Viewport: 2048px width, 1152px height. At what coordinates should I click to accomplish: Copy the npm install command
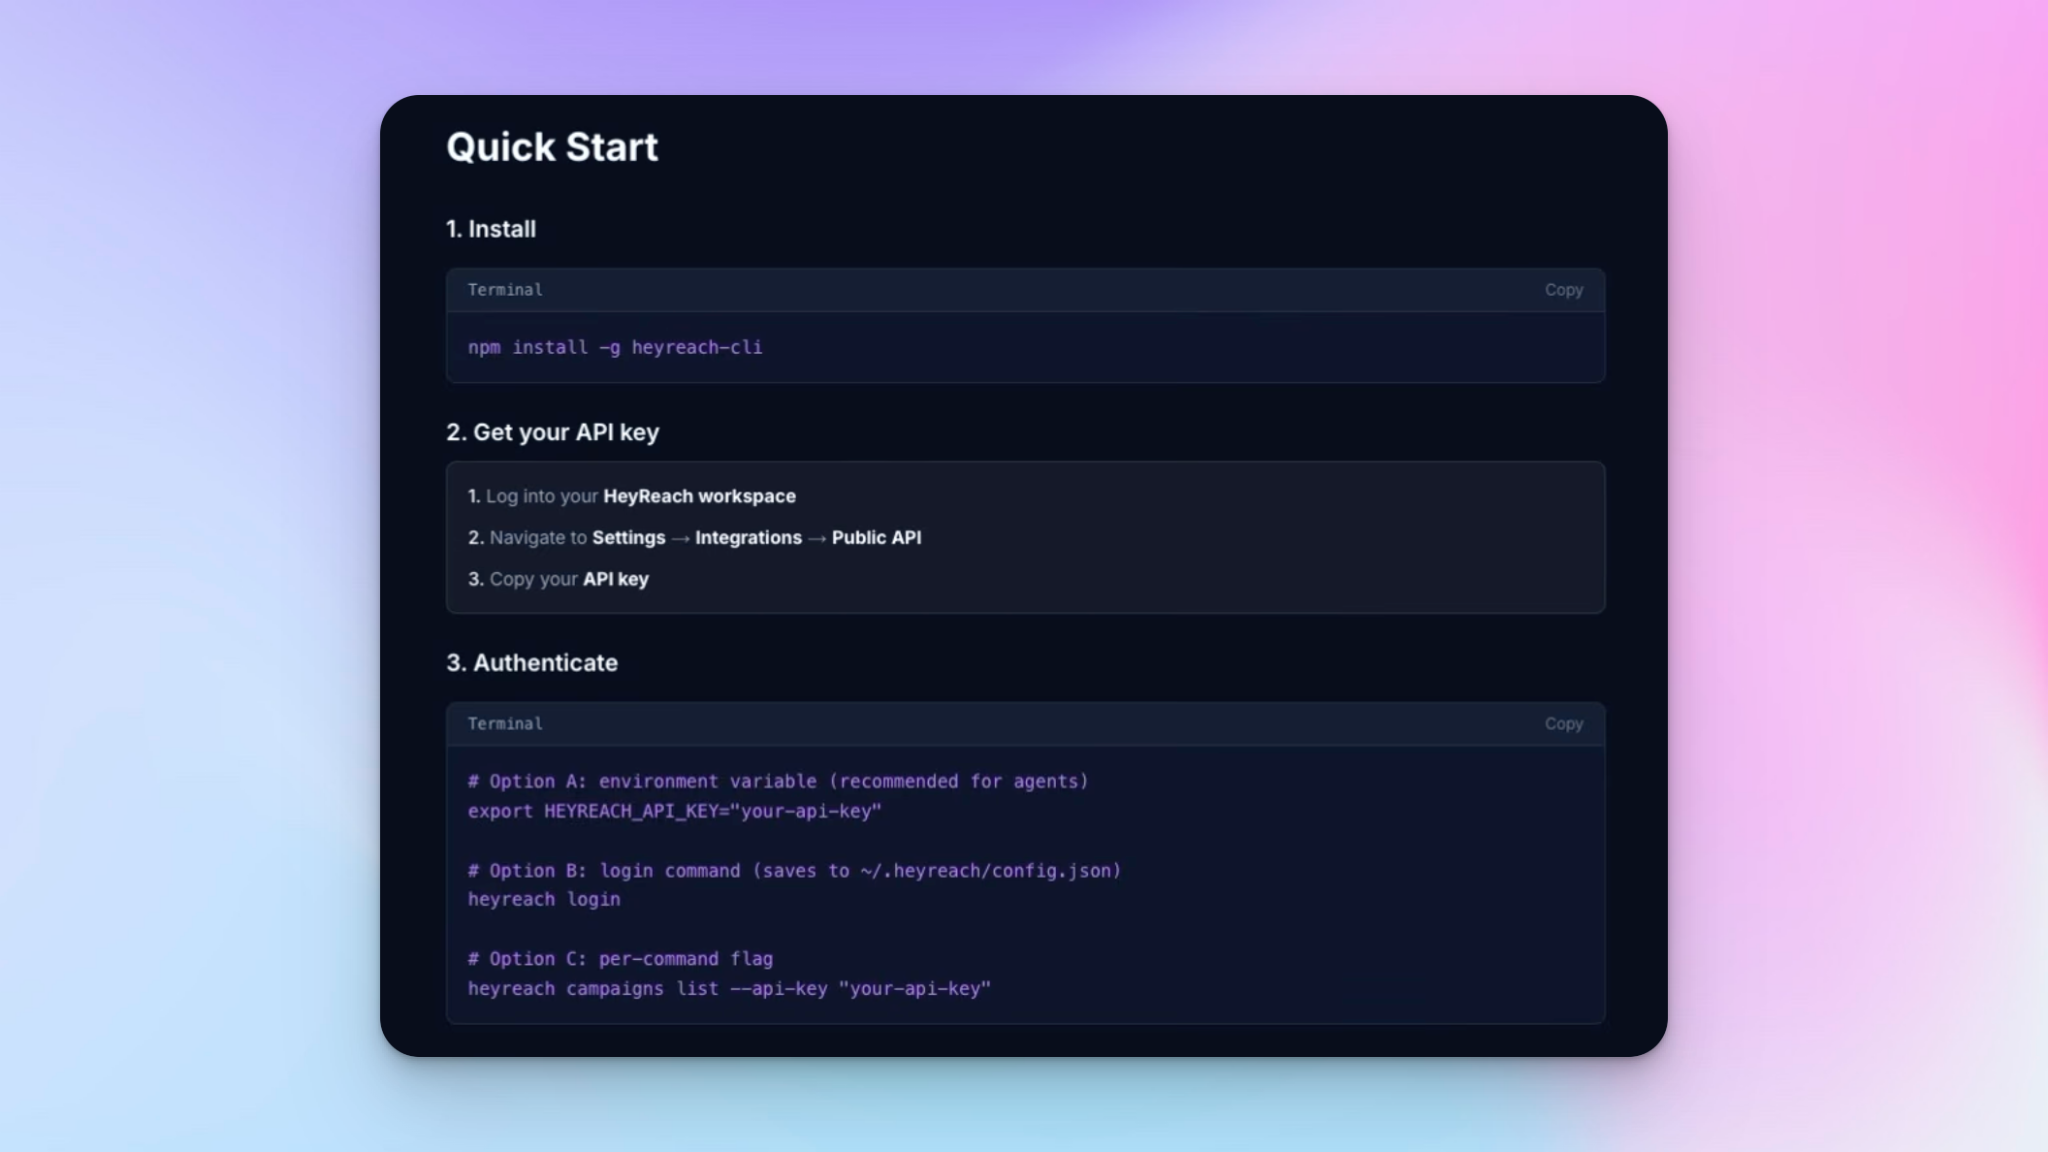(x=1563, y=290)
